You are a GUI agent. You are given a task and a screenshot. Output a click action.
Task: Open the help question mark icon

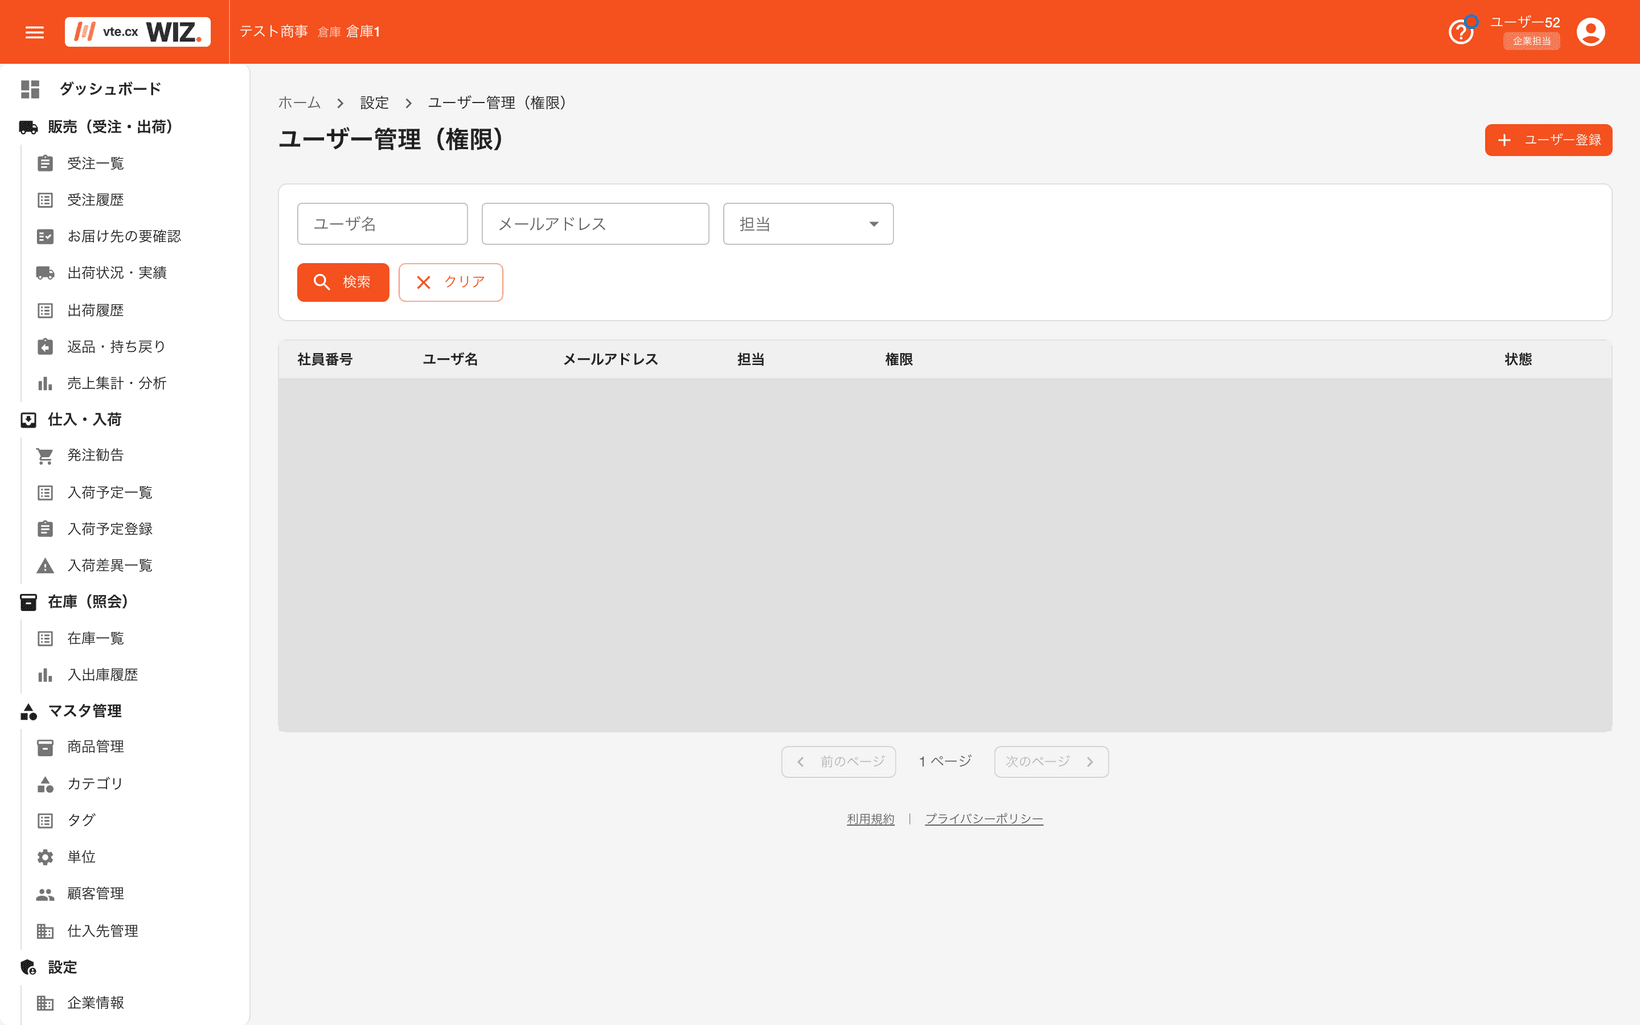1461,32
